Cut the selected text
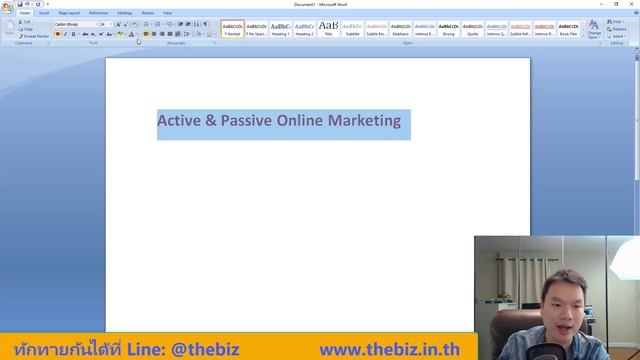The width and height of the screenshot is (640, 360). 24,22
